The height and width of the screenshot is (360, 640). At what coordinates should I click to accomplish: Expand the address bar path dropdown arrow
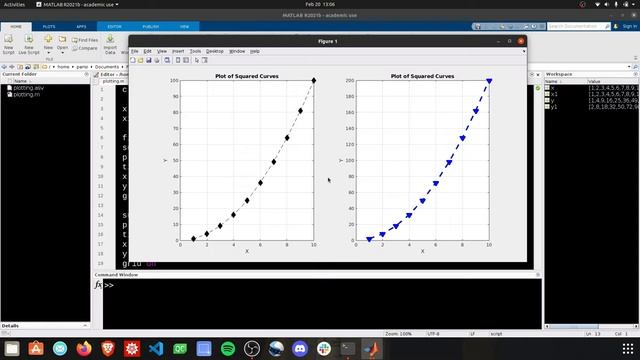pyautogui.click(x=629, y=67)
